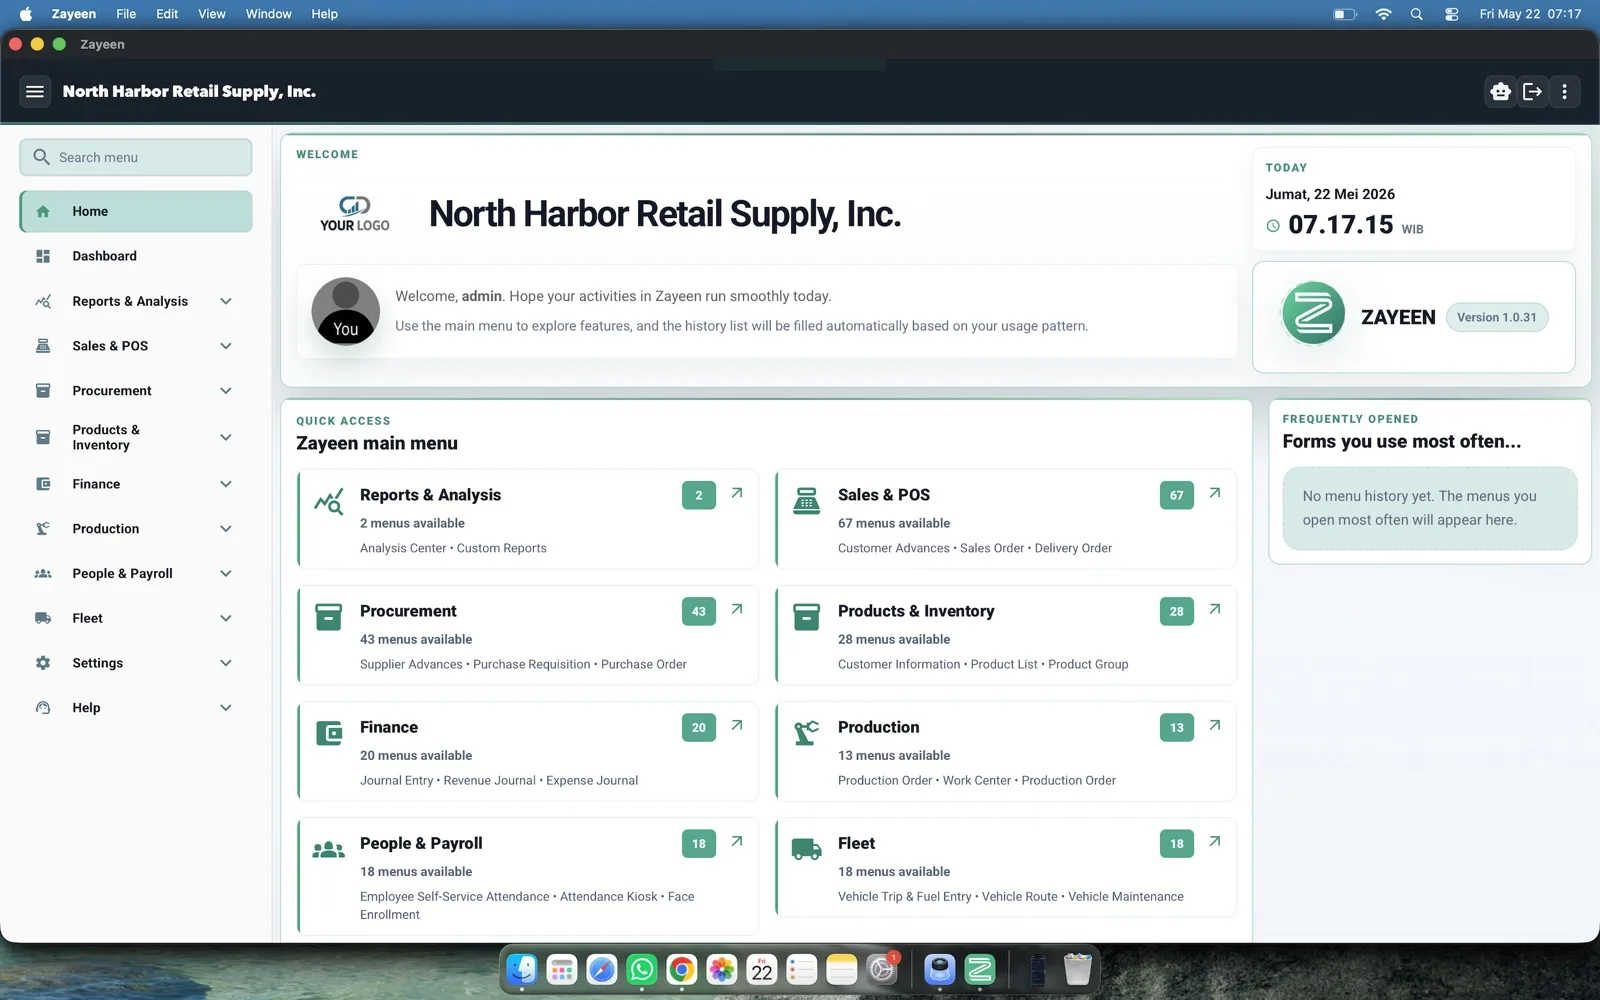Click the user avatar labeled You
1600x1000 pixels.
point(345,311)
